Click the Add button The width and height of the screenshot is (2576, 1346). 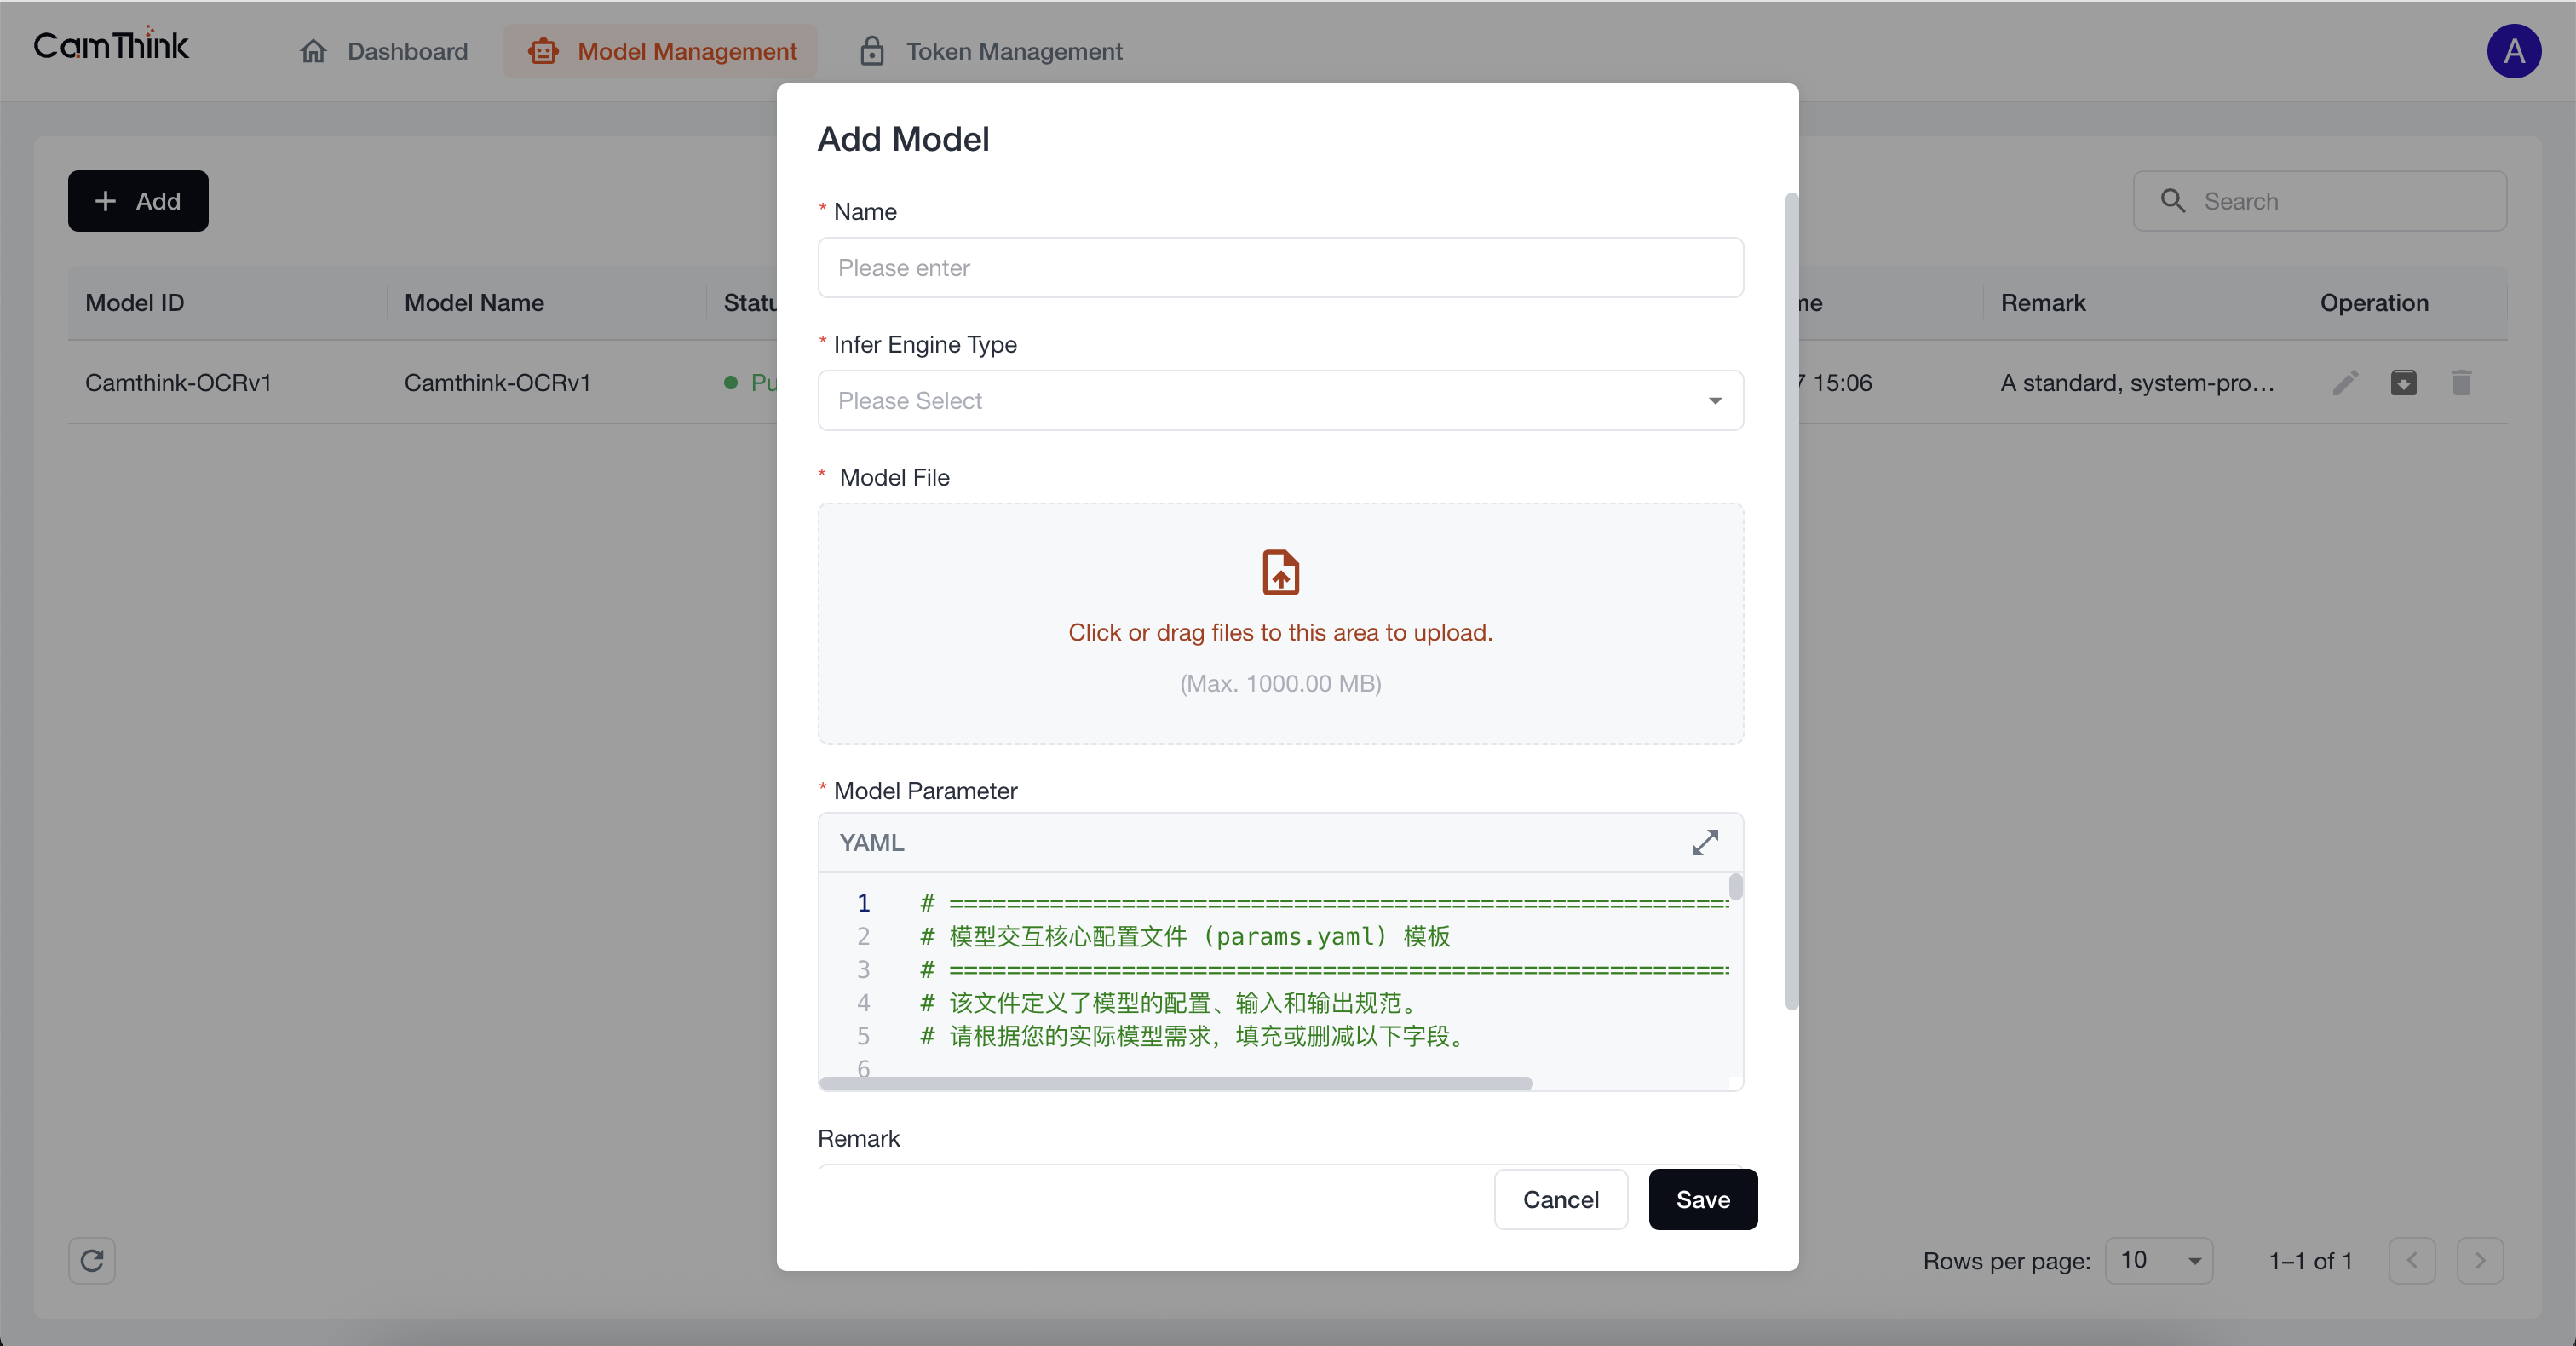point(138,201)
